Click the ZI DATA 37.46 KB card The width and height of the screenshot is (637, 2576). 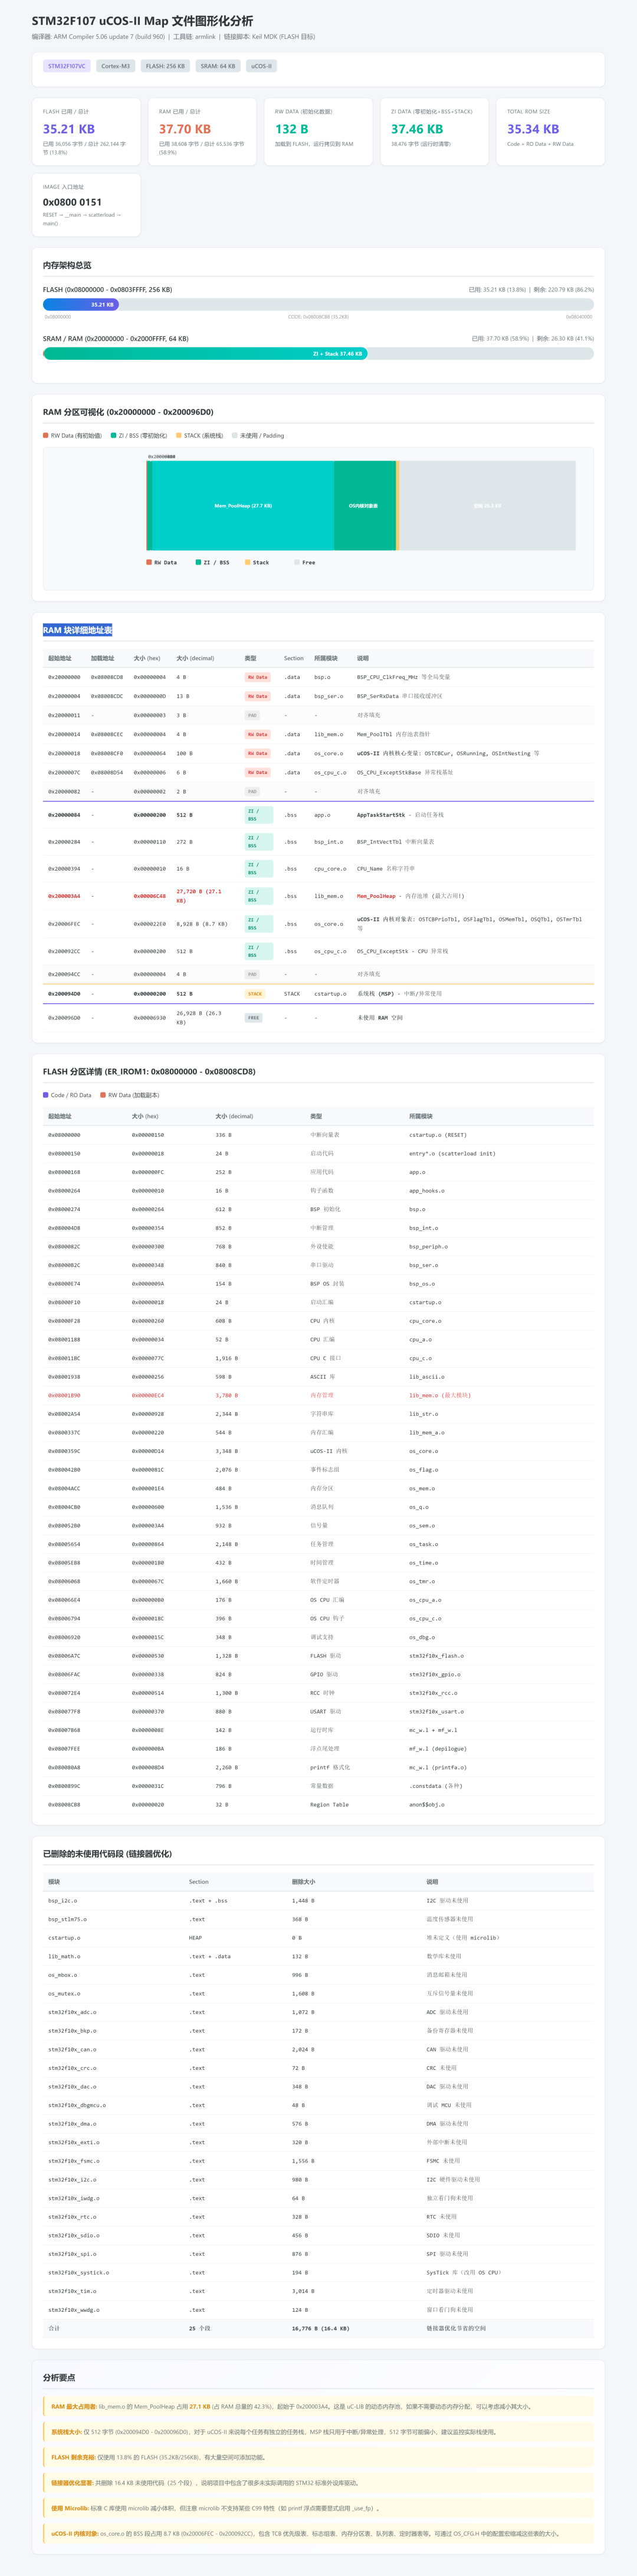click(x=434, y=131)
